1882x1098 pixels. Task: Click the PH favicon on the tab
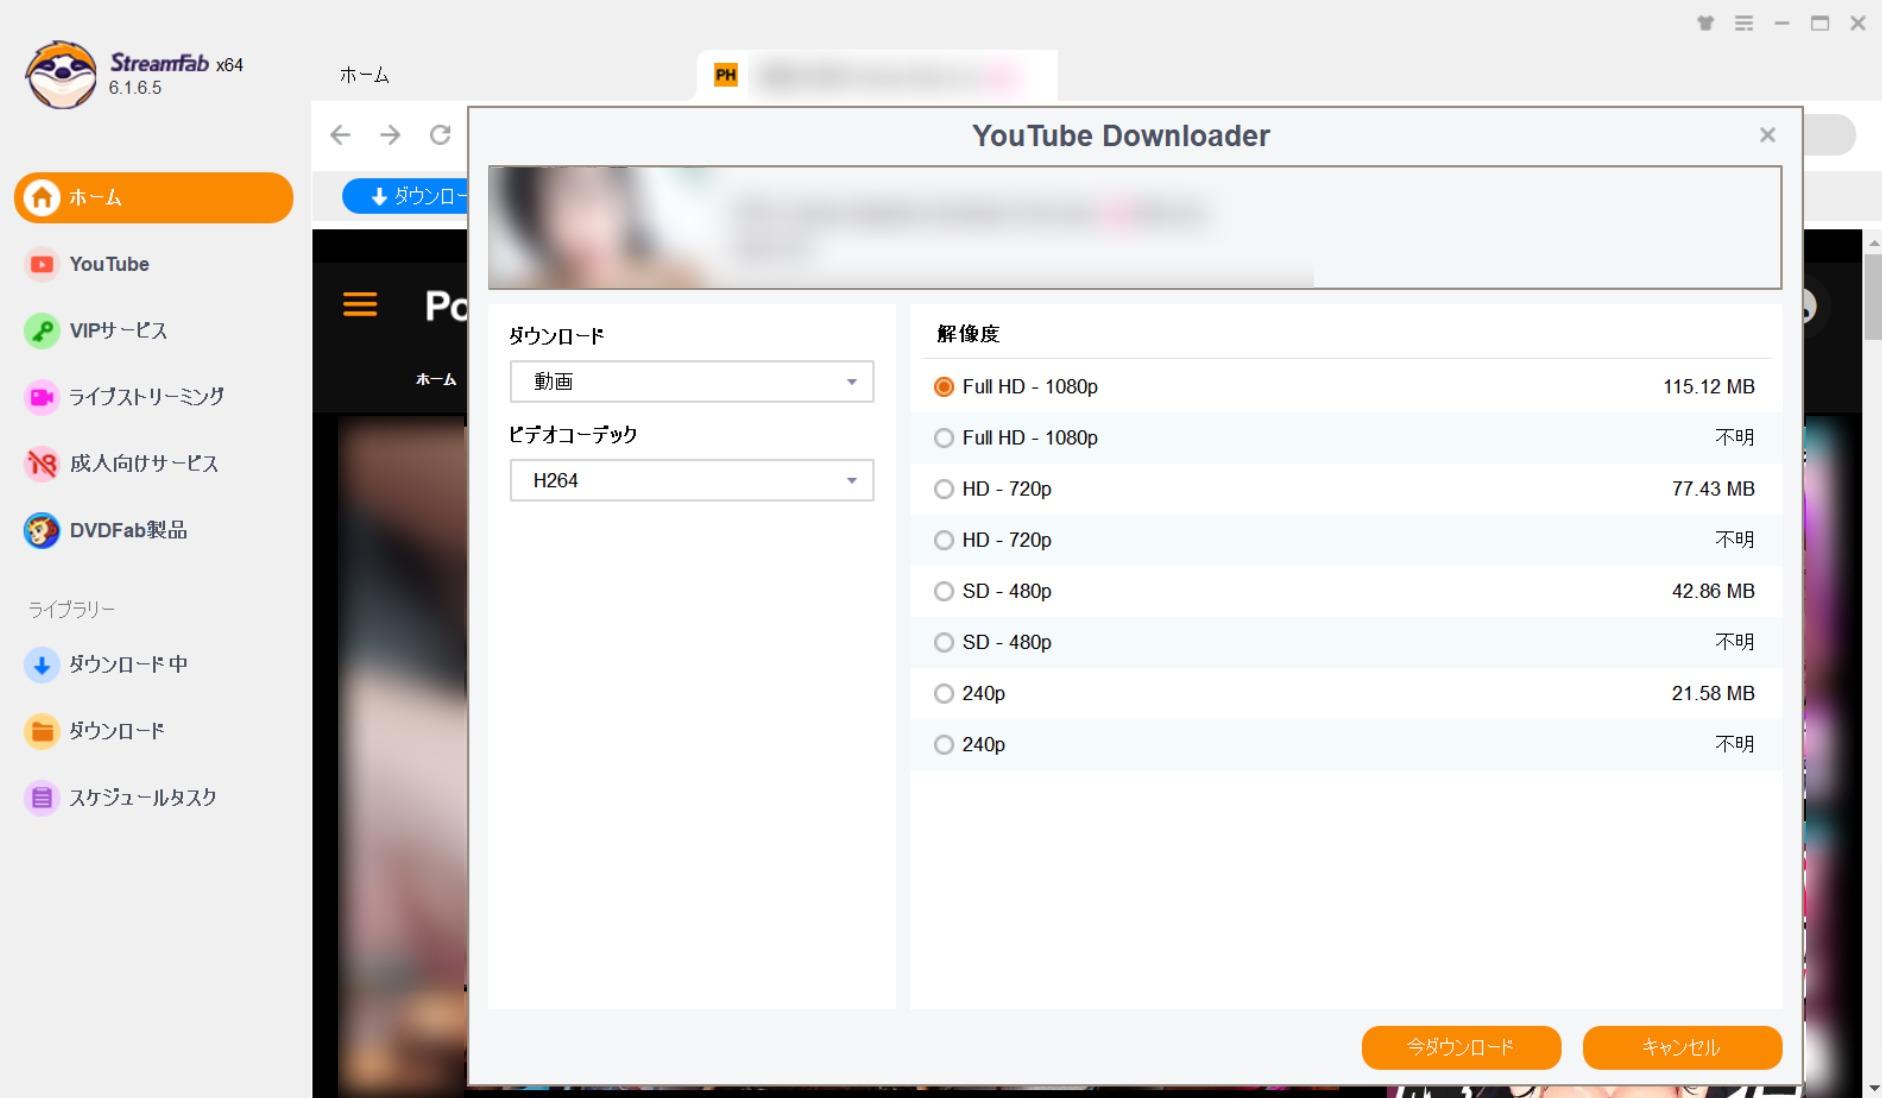tap(726, 74)
